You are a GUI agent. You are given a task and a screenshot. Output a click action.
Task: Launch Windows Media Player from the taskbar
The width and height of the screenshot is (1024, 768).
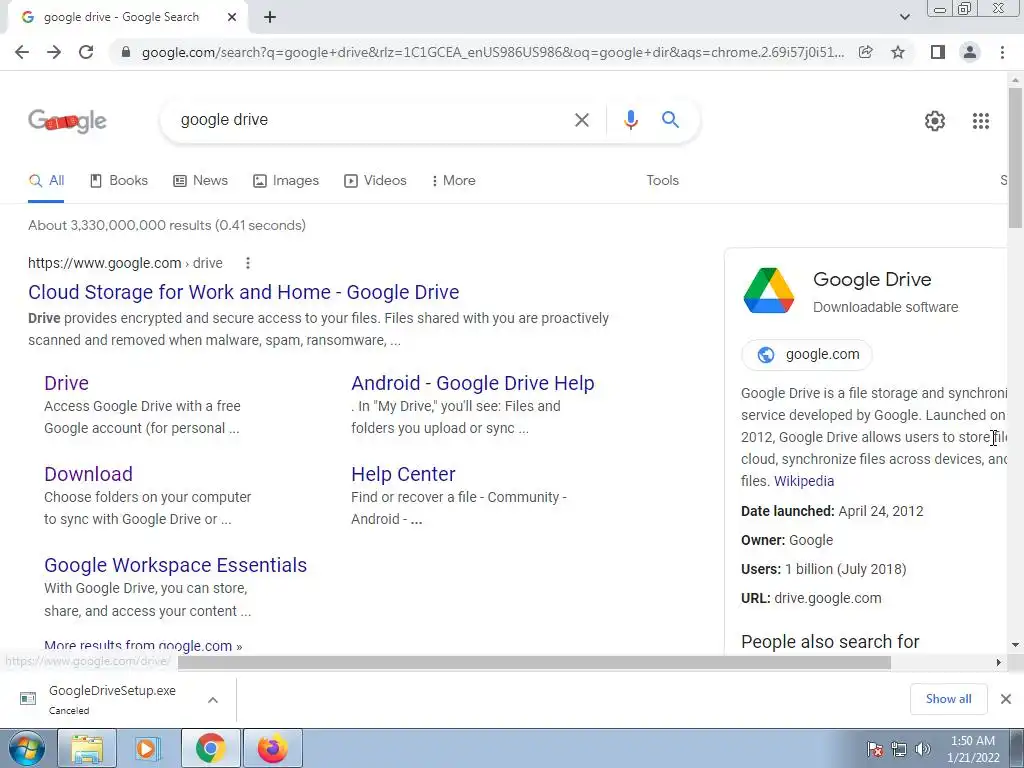148,748
